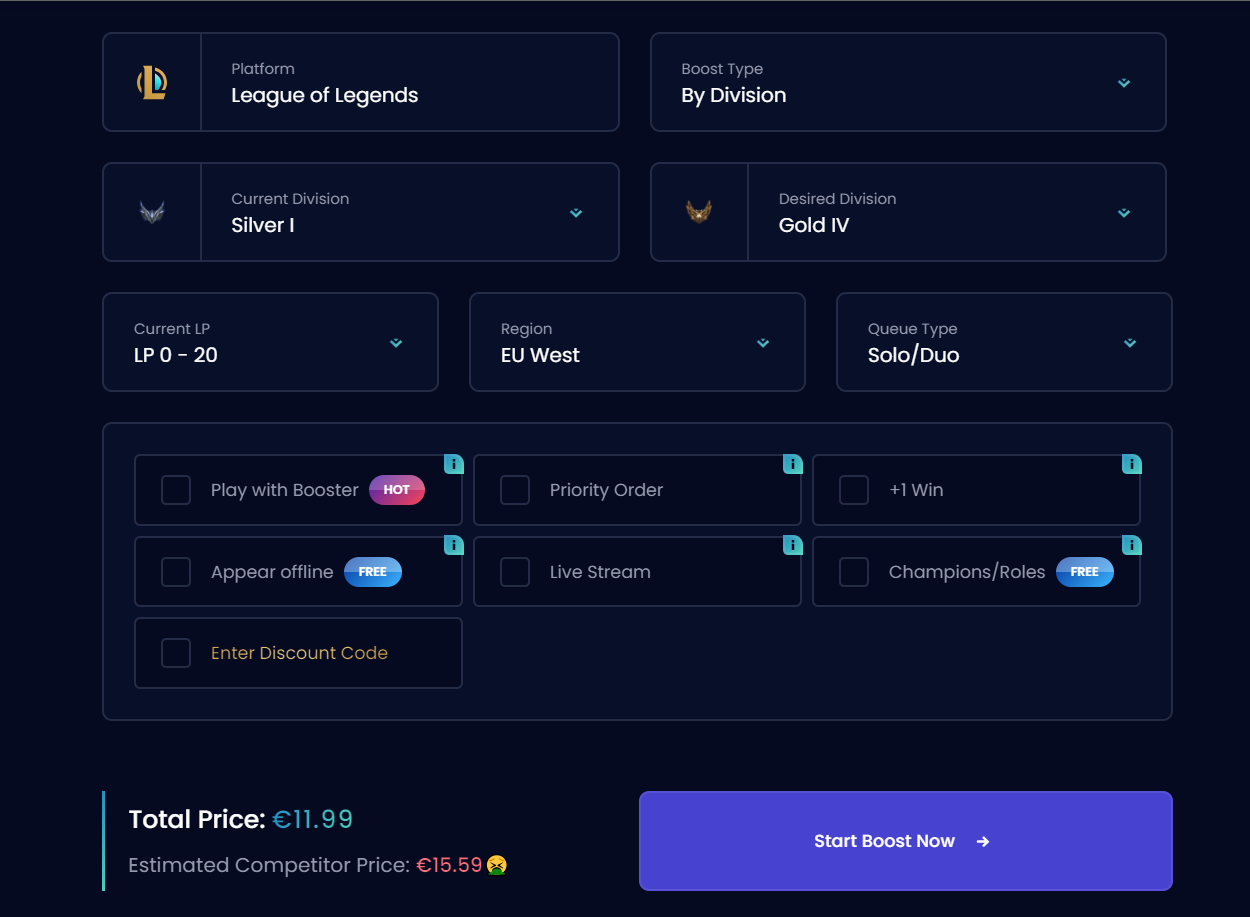Check the Priority Order option
This screenshot has height=917, width=1250.
coord(515,490)
